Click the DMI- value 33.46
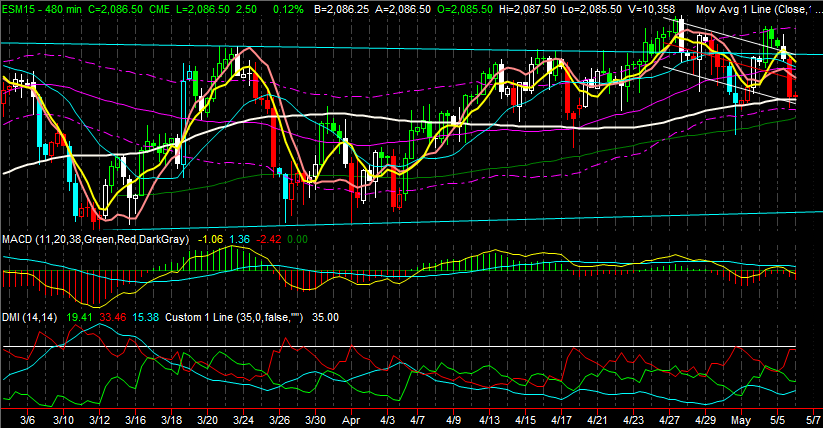The height and width of the screenshot is (428, 823). coord(112,317)
